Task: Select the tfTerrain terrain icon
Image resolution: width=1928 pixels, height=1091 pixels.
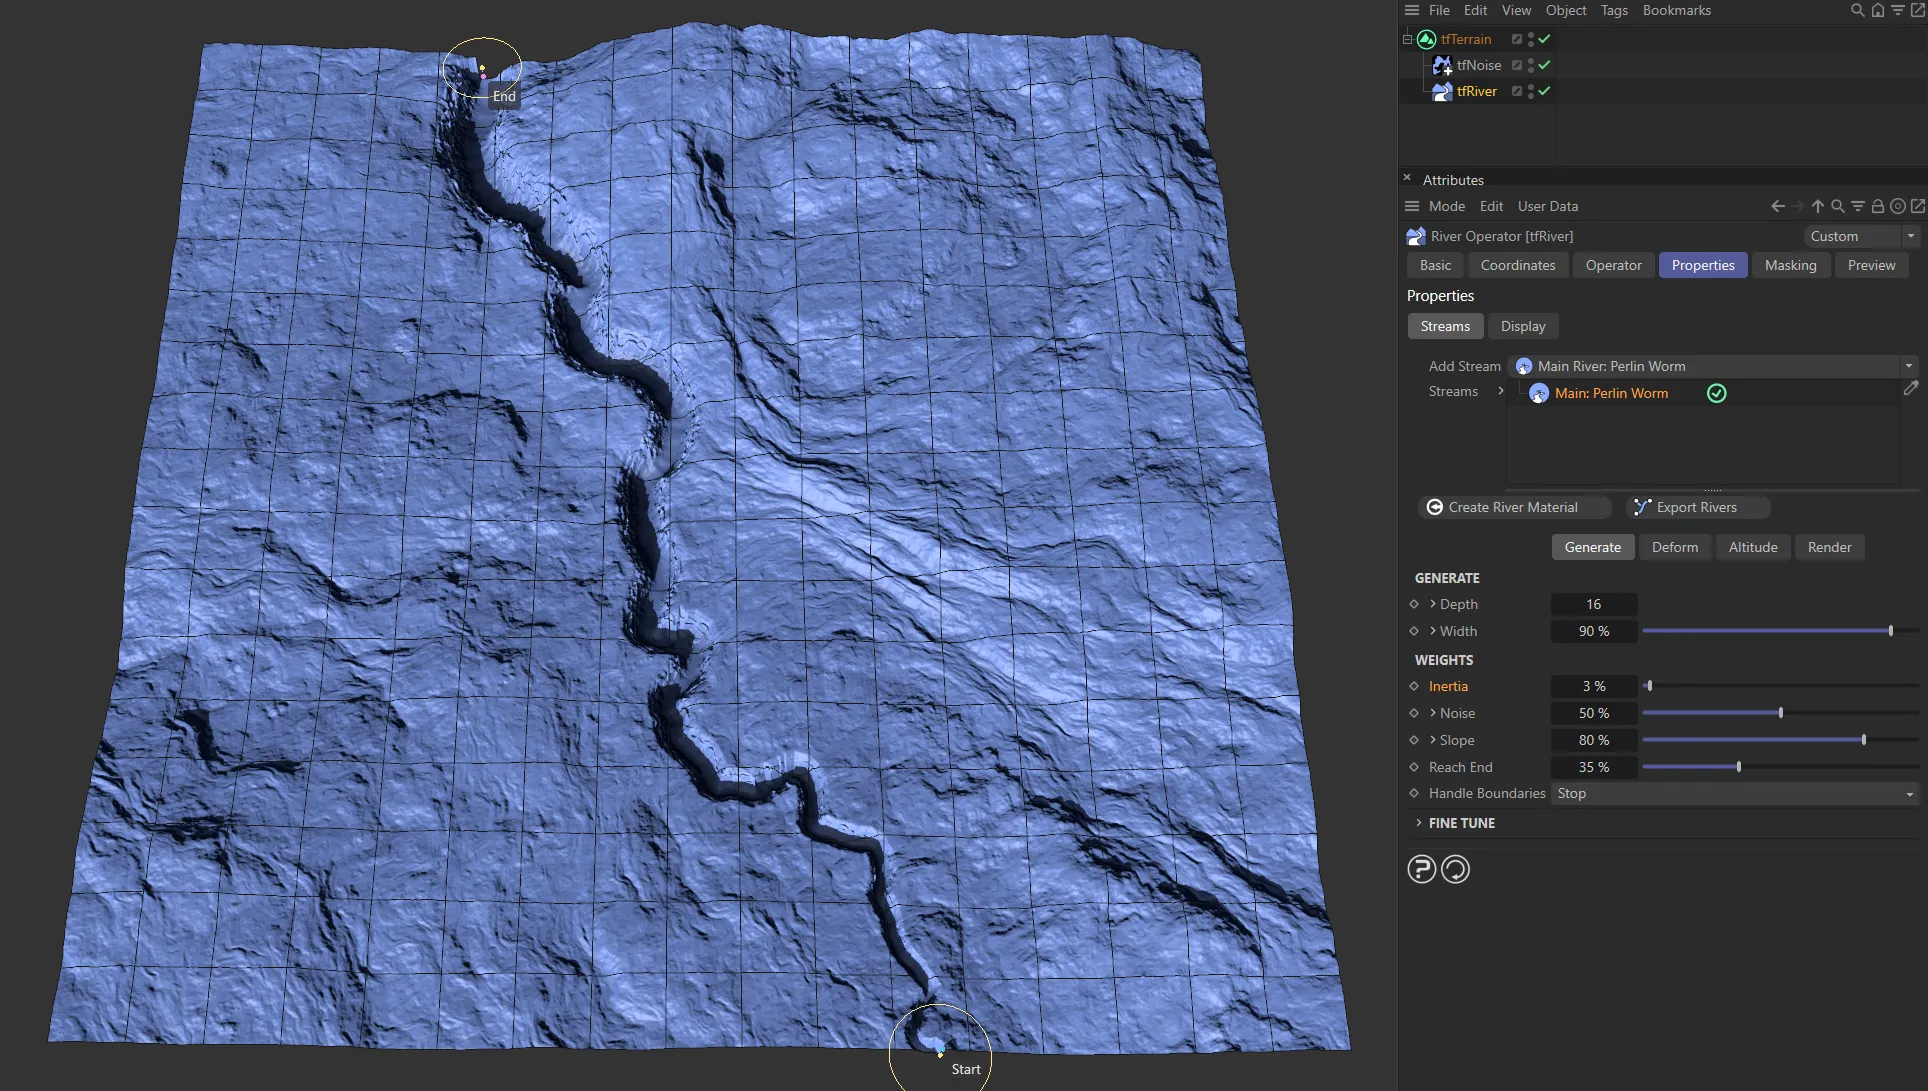Action: pyautogui.click(x=1426, y=39)
